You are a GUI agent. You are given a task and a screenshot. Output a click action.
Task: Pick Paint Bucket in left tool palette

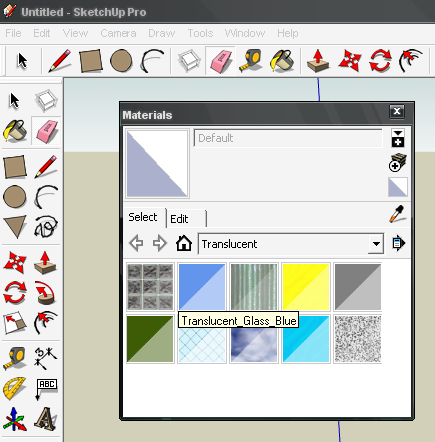pyautogui.click(x=15, y=130)
